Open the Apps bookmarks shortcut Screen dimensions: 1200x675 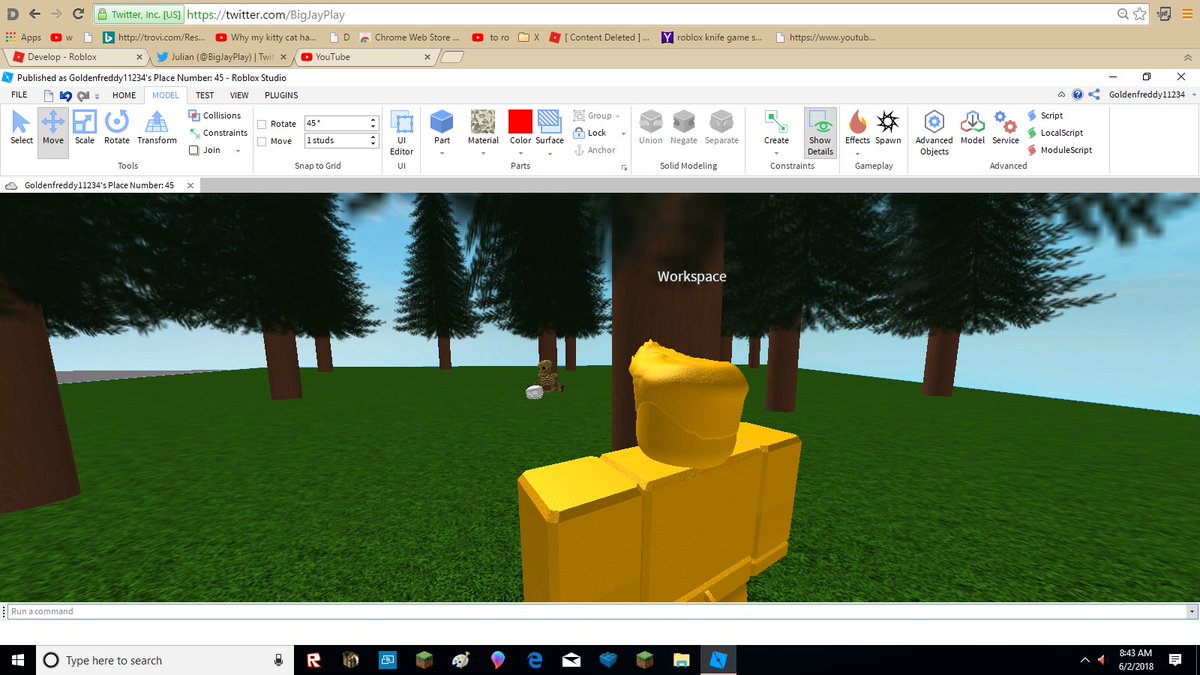click(x=23, y=37)
